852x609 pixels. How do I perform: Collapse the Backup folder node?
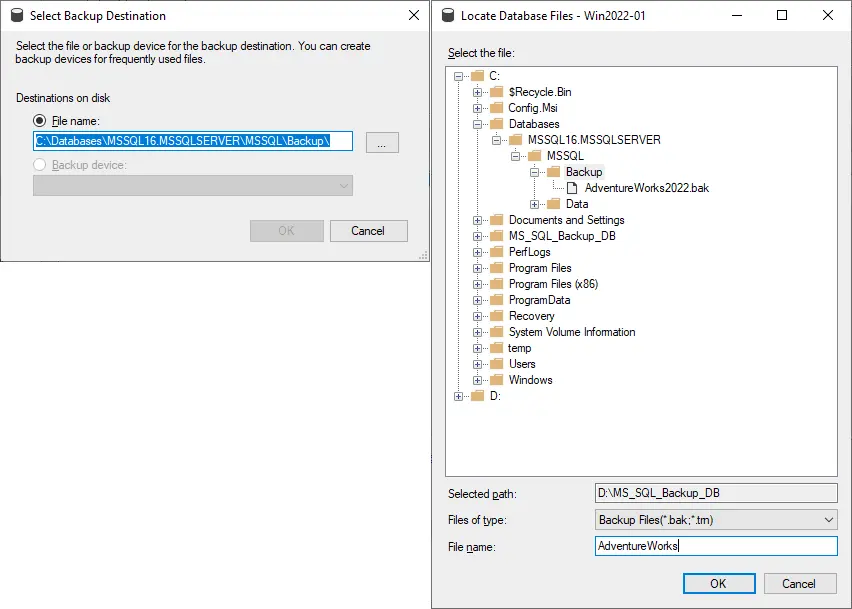pyautogui.click(x=534, y=172)
